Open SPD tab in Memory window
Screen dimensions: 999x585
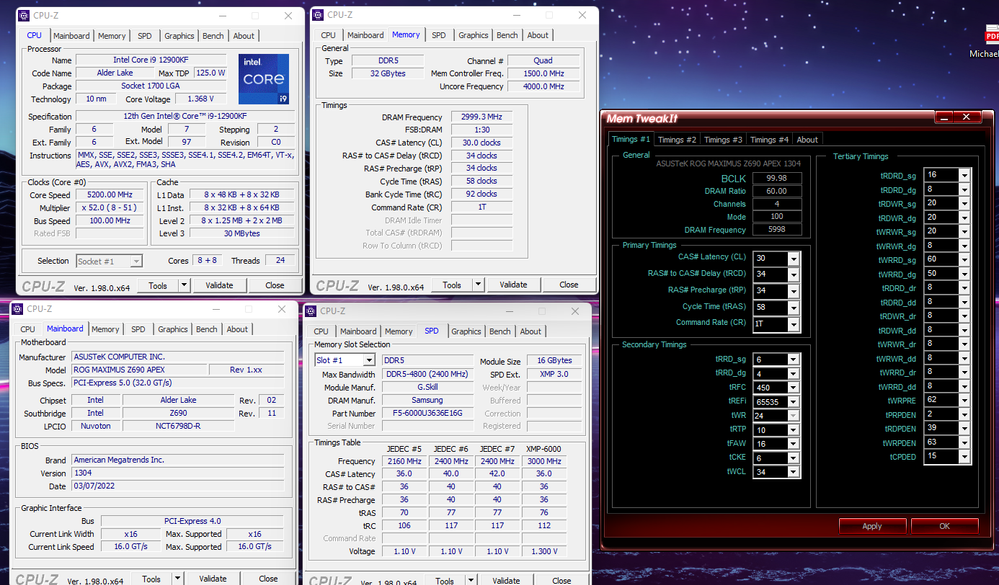[x=438, y=35]
